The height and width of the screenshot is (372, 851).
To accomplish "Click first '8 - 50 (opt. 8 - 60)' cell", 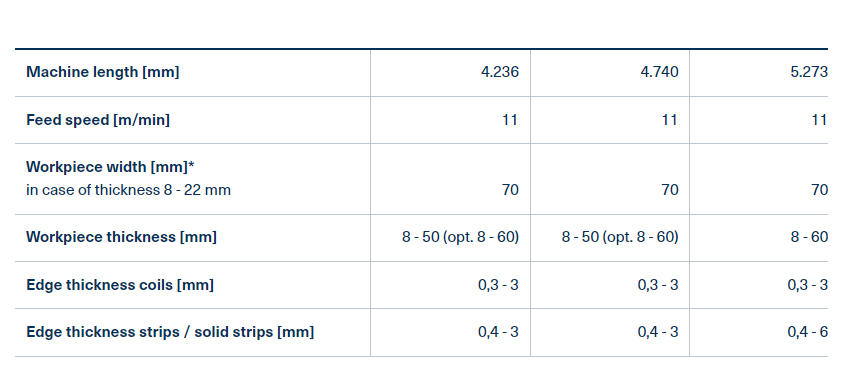I will [460, 237].
